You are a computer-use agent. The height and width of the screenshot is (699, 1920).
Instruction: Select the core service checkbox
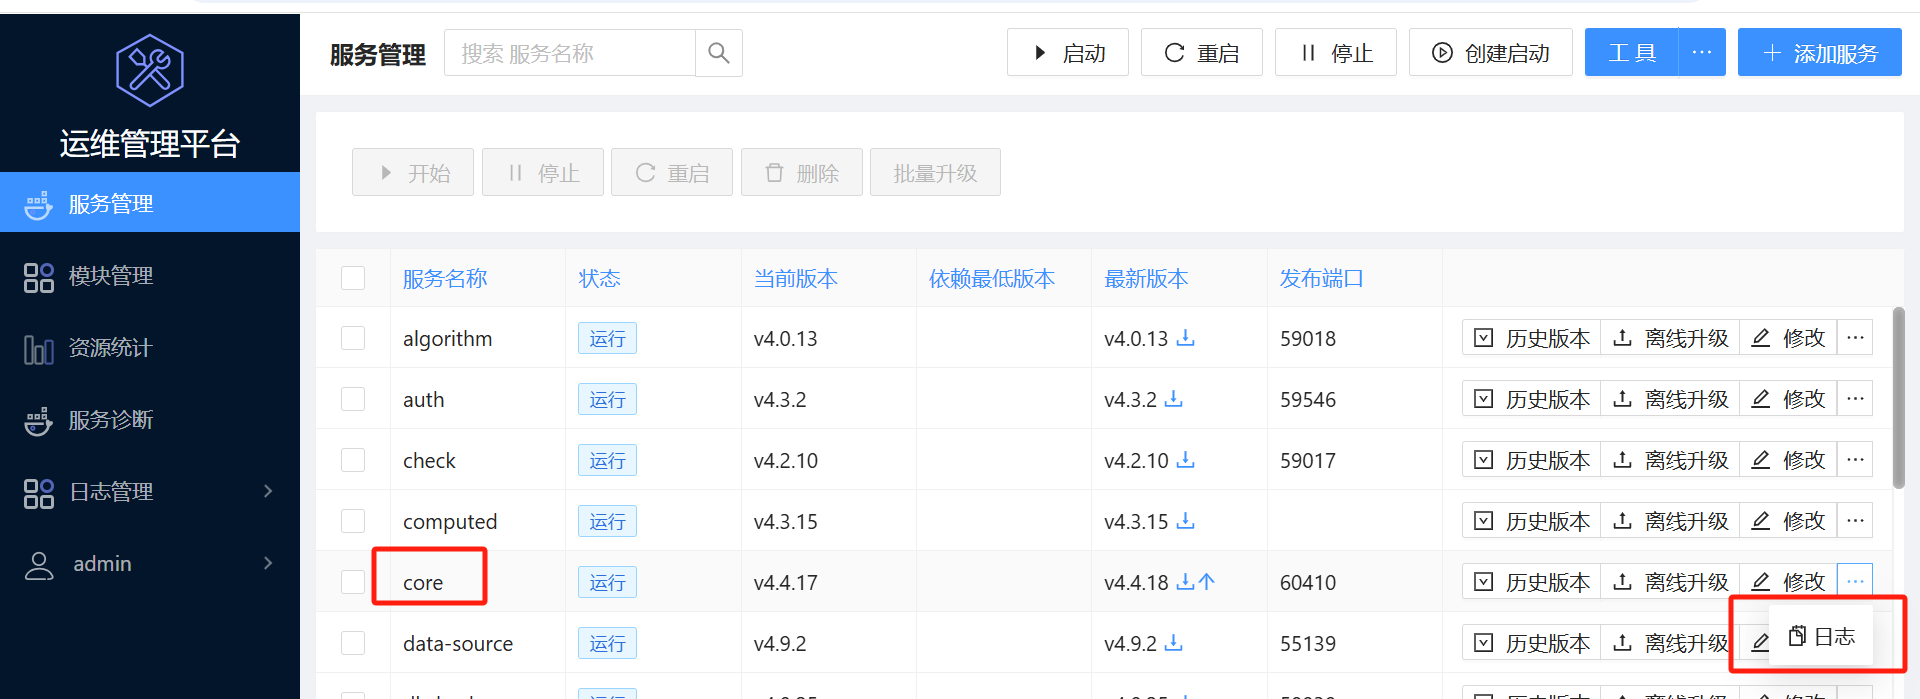353,582
